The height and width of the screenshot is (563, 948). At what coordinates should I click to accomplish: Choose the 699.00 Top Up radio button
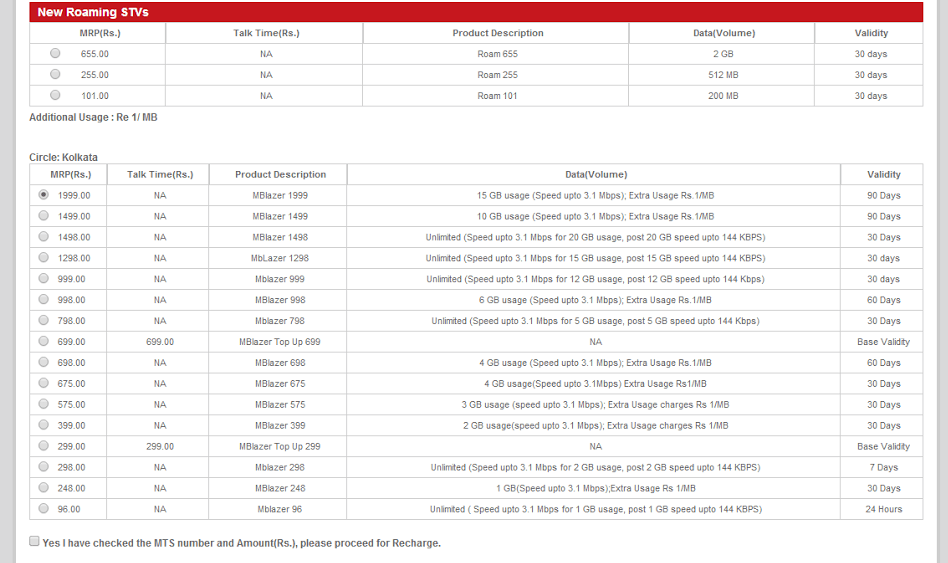(x=44, y=341)
